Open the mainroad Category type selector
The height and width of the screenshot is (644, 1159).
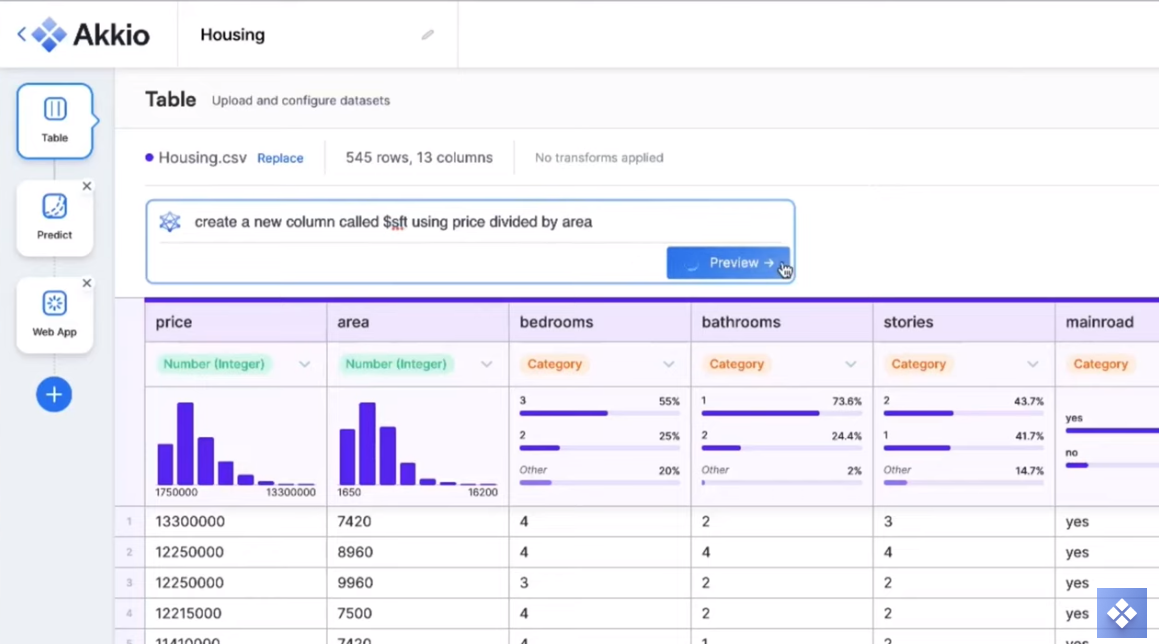click(x=1101, y=364)
